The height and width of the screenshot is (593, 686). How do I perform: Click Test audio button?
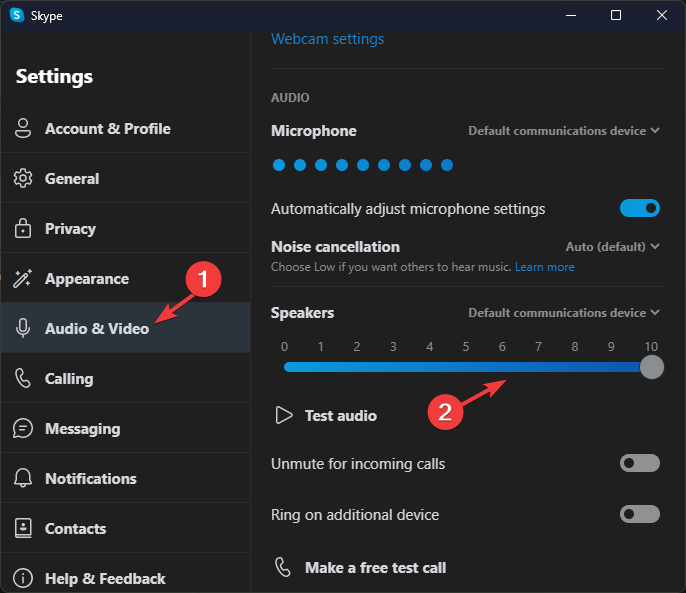(326, 415)
